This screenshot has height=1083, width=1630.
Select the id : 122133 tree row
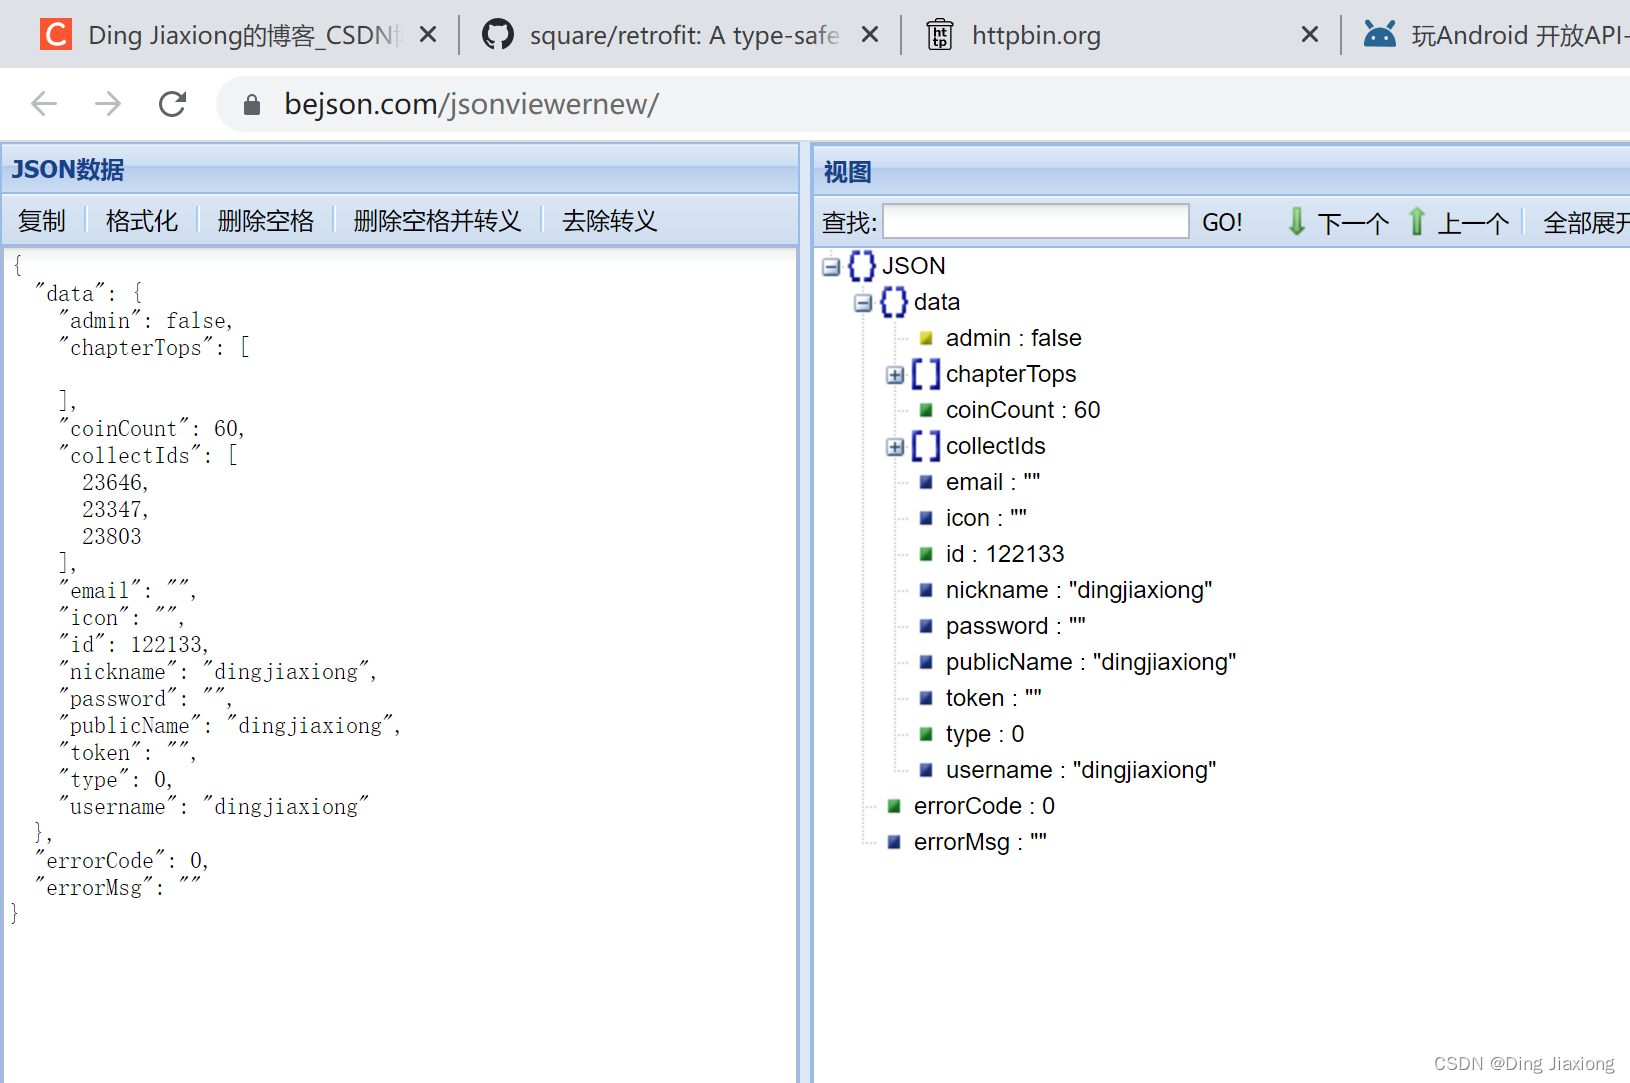(1005, 554)
